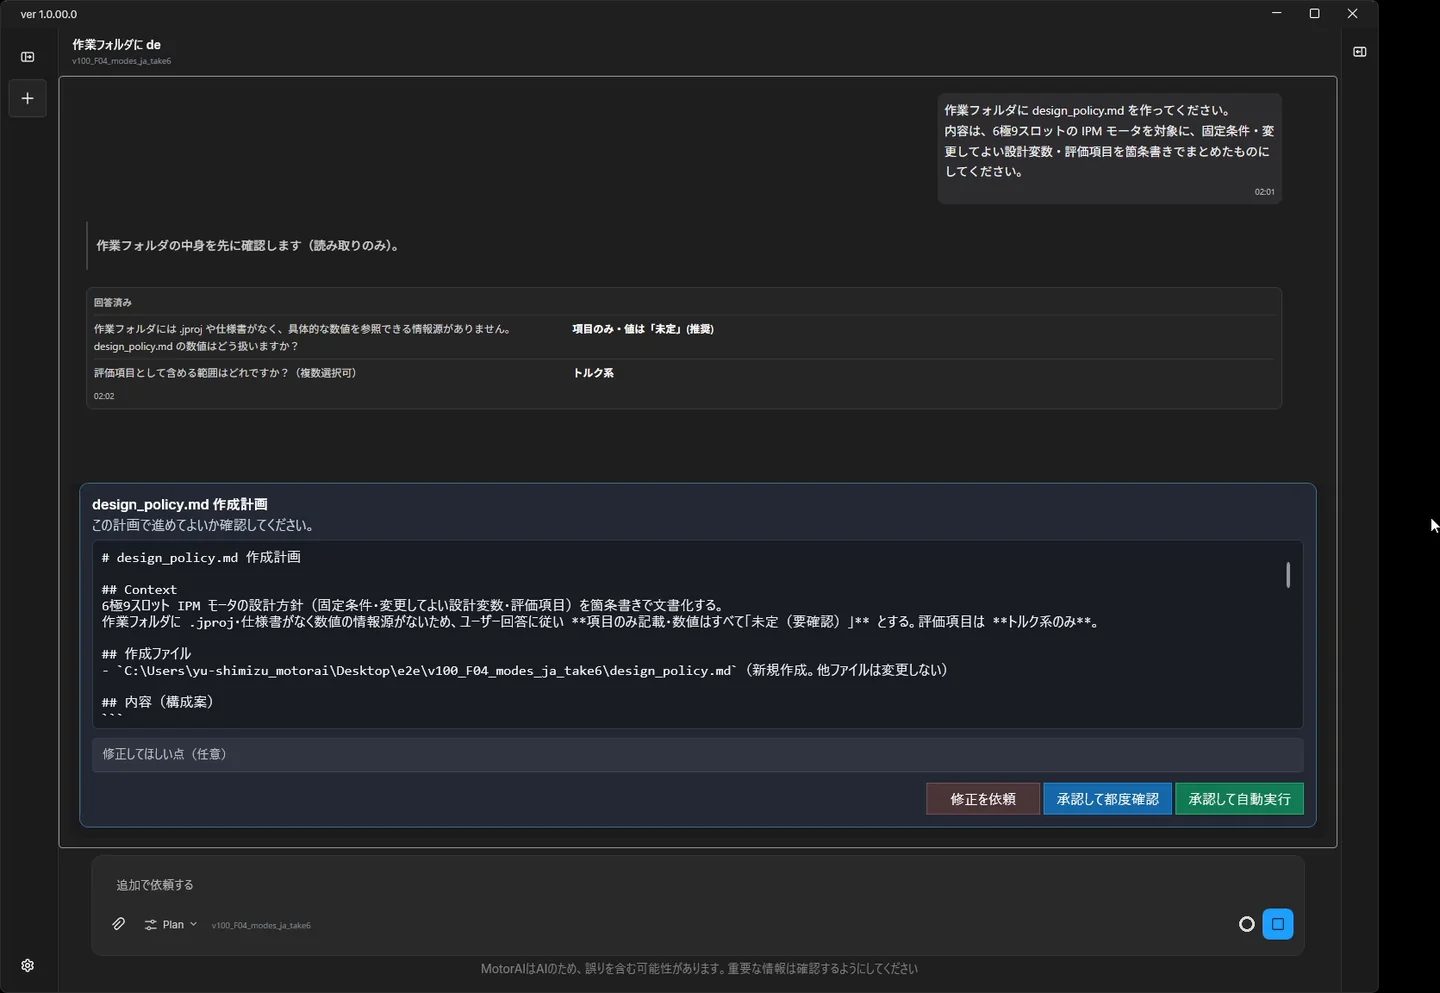Close the application window

(1353, 14)
